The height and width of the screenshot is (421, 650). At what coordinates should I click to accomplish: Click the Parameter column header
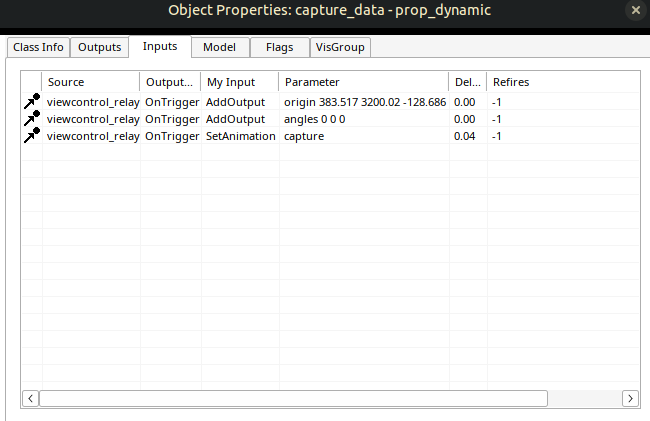coord(364,82)
